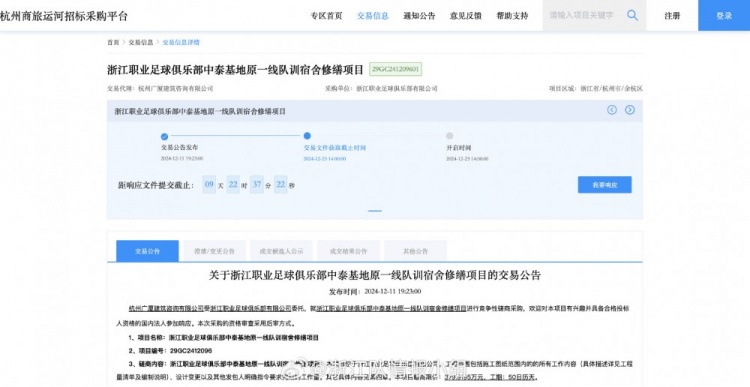Open 专区首页 in top navigation
Screen dimensions: 750x387
[x=326, y=16]
